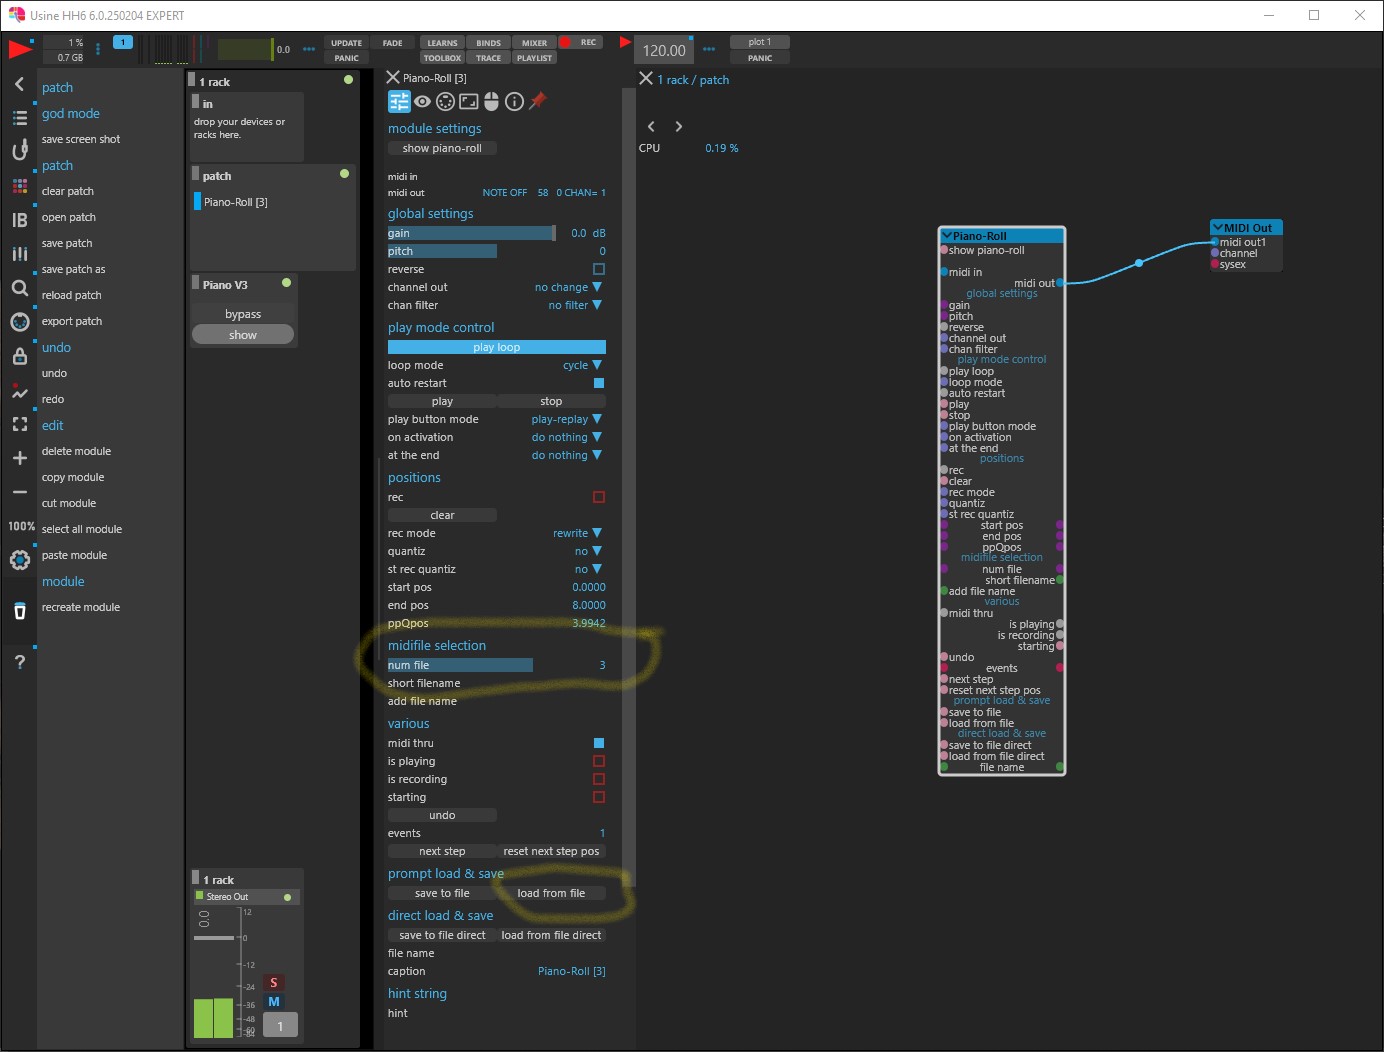Open the settings gear in left sidebar
Image resolution: width=1384 pixels, height=1052 pixels.
(19, 560)
